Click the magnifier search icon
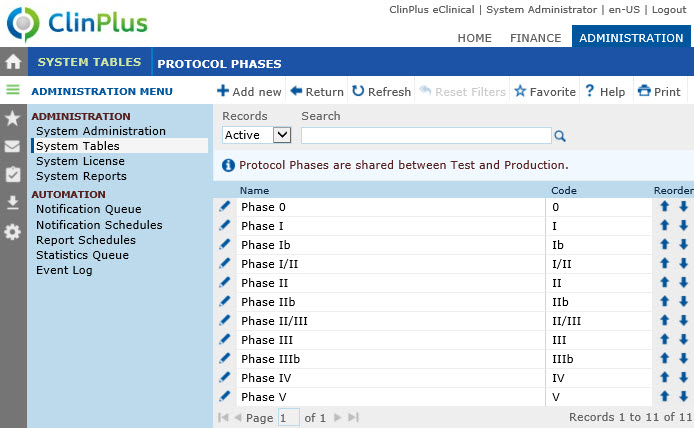The height and width of the screenshot is (428, 694). (x=560, y=136)
